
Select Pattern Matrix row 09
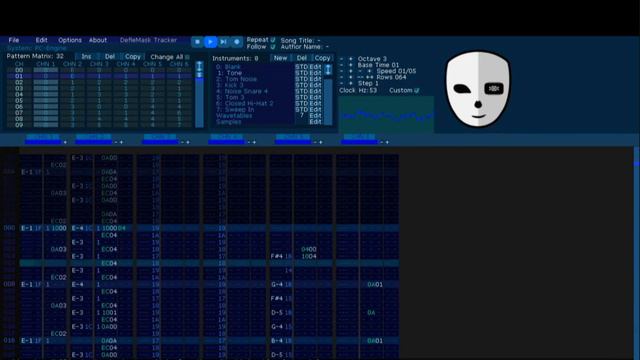pyautogui.click(x=100, y=125)
